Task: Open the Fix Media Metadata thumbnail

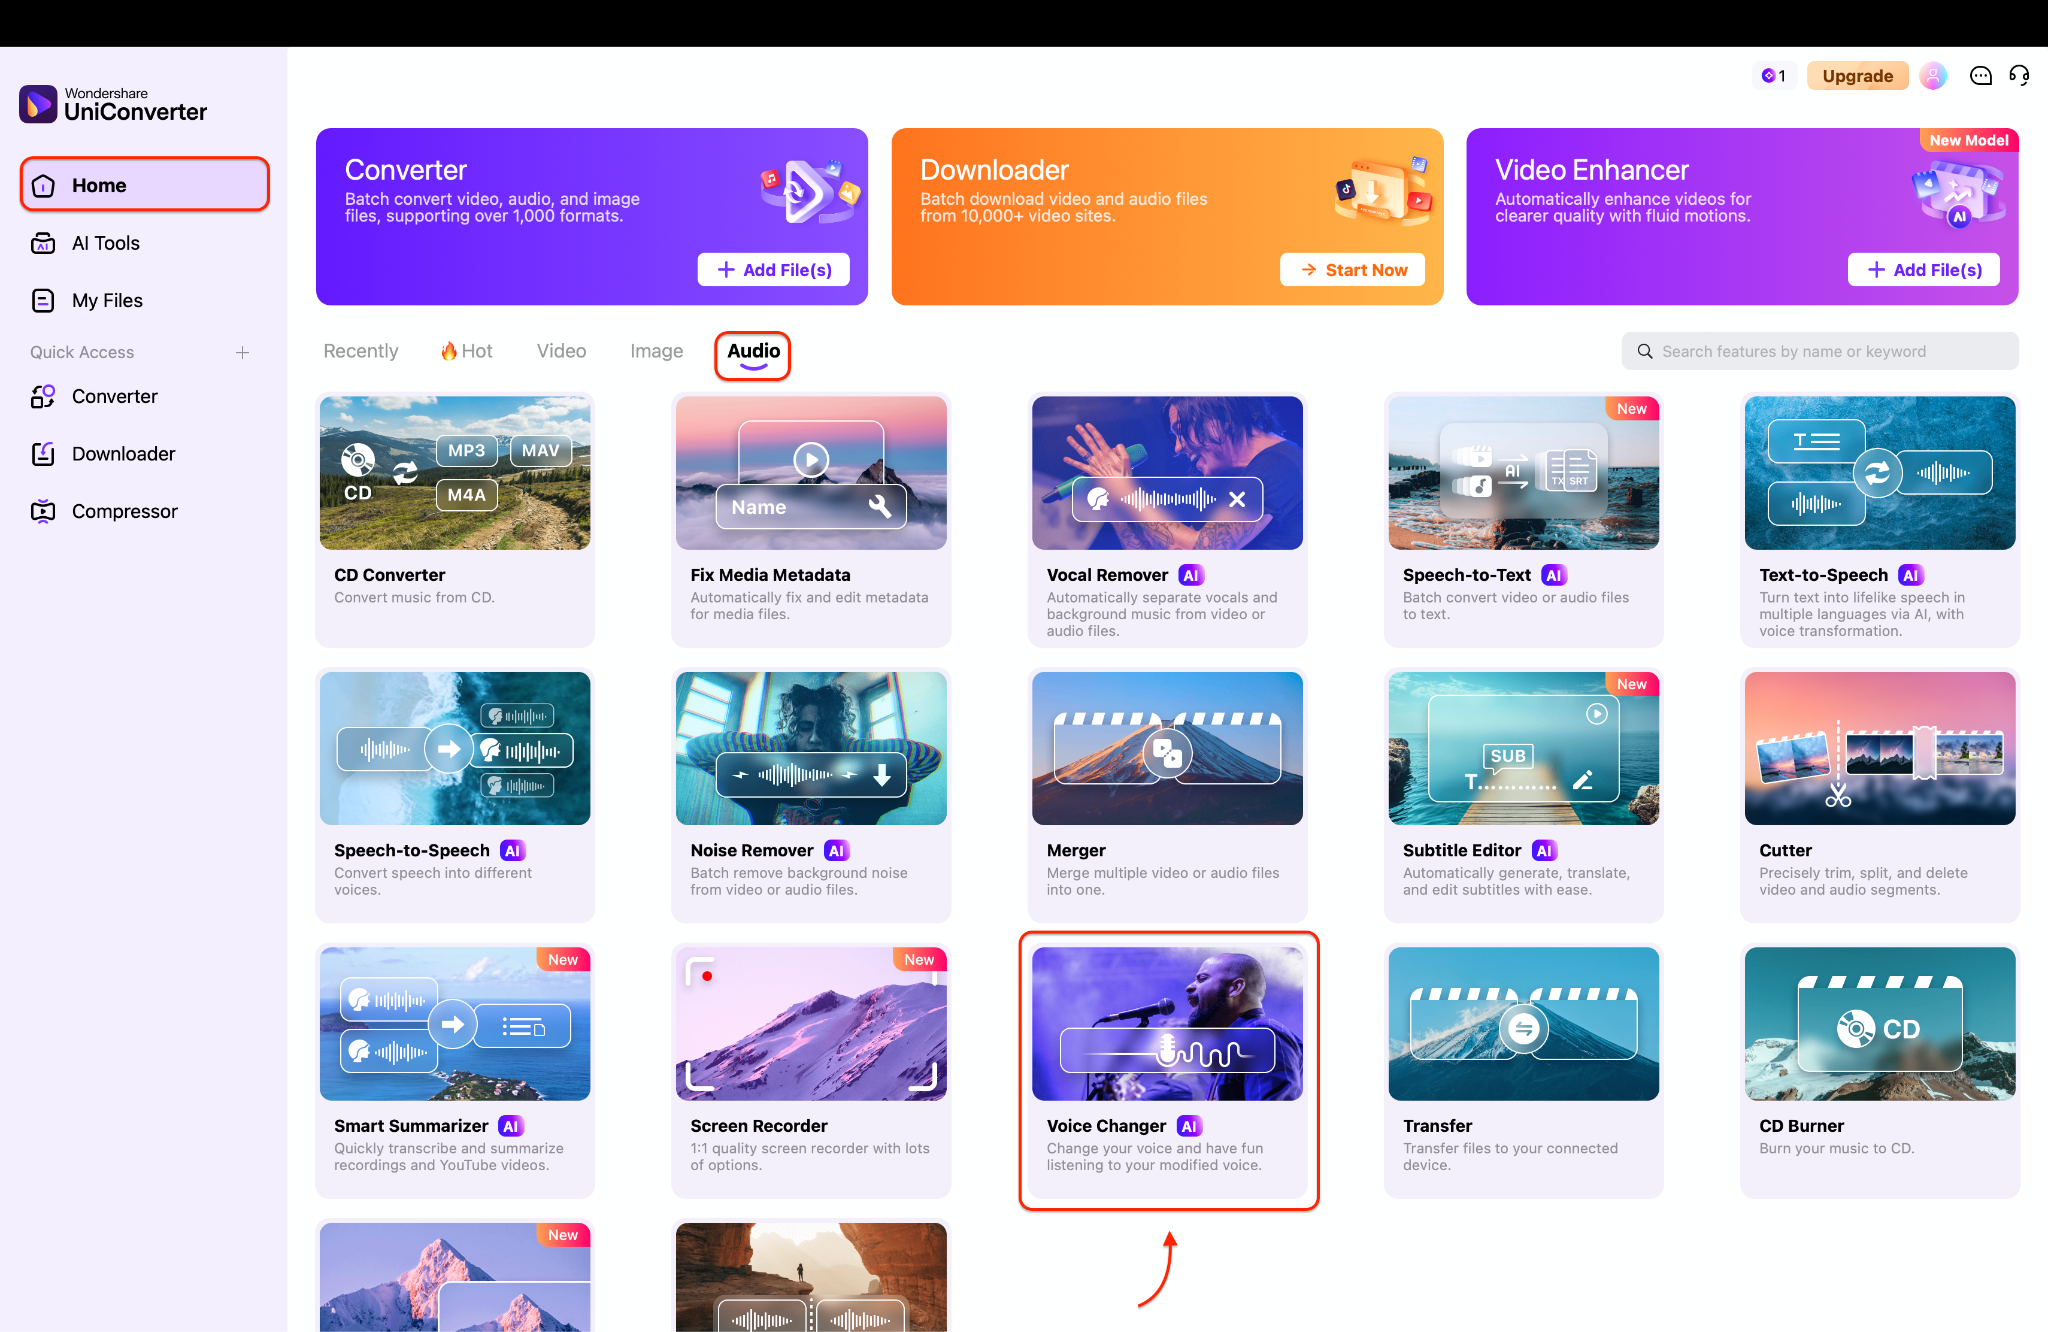Action: [x=811, y=473]
